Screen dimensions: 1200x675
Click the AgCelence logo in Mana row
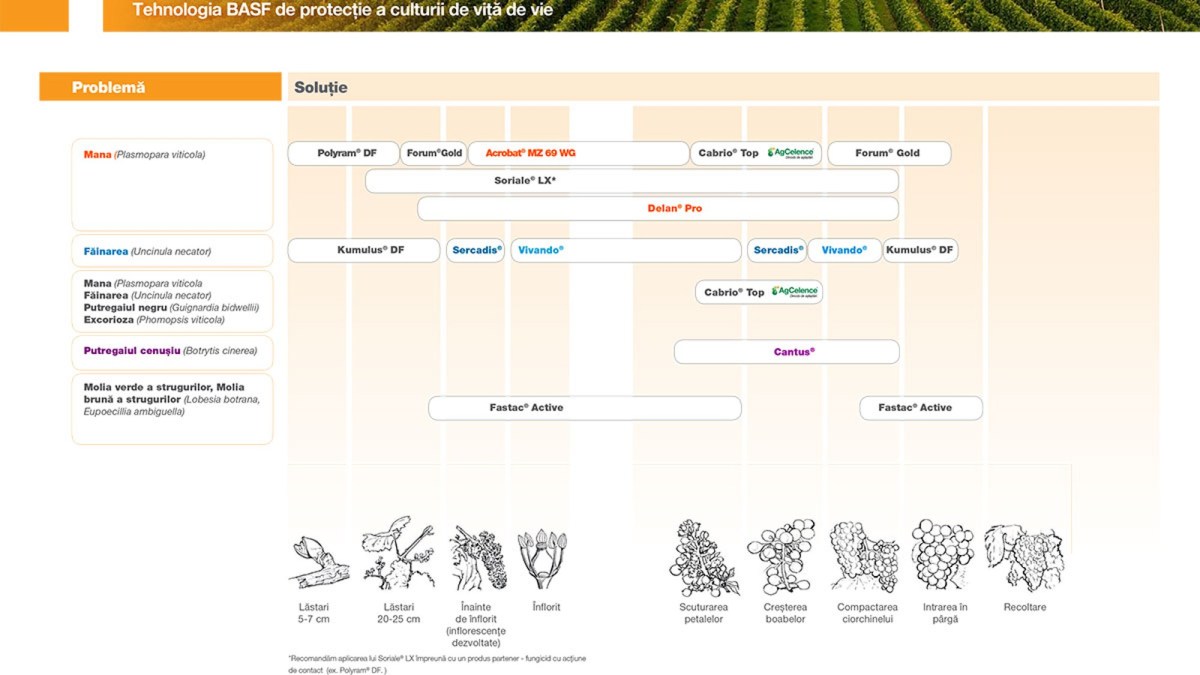[793, 153]
